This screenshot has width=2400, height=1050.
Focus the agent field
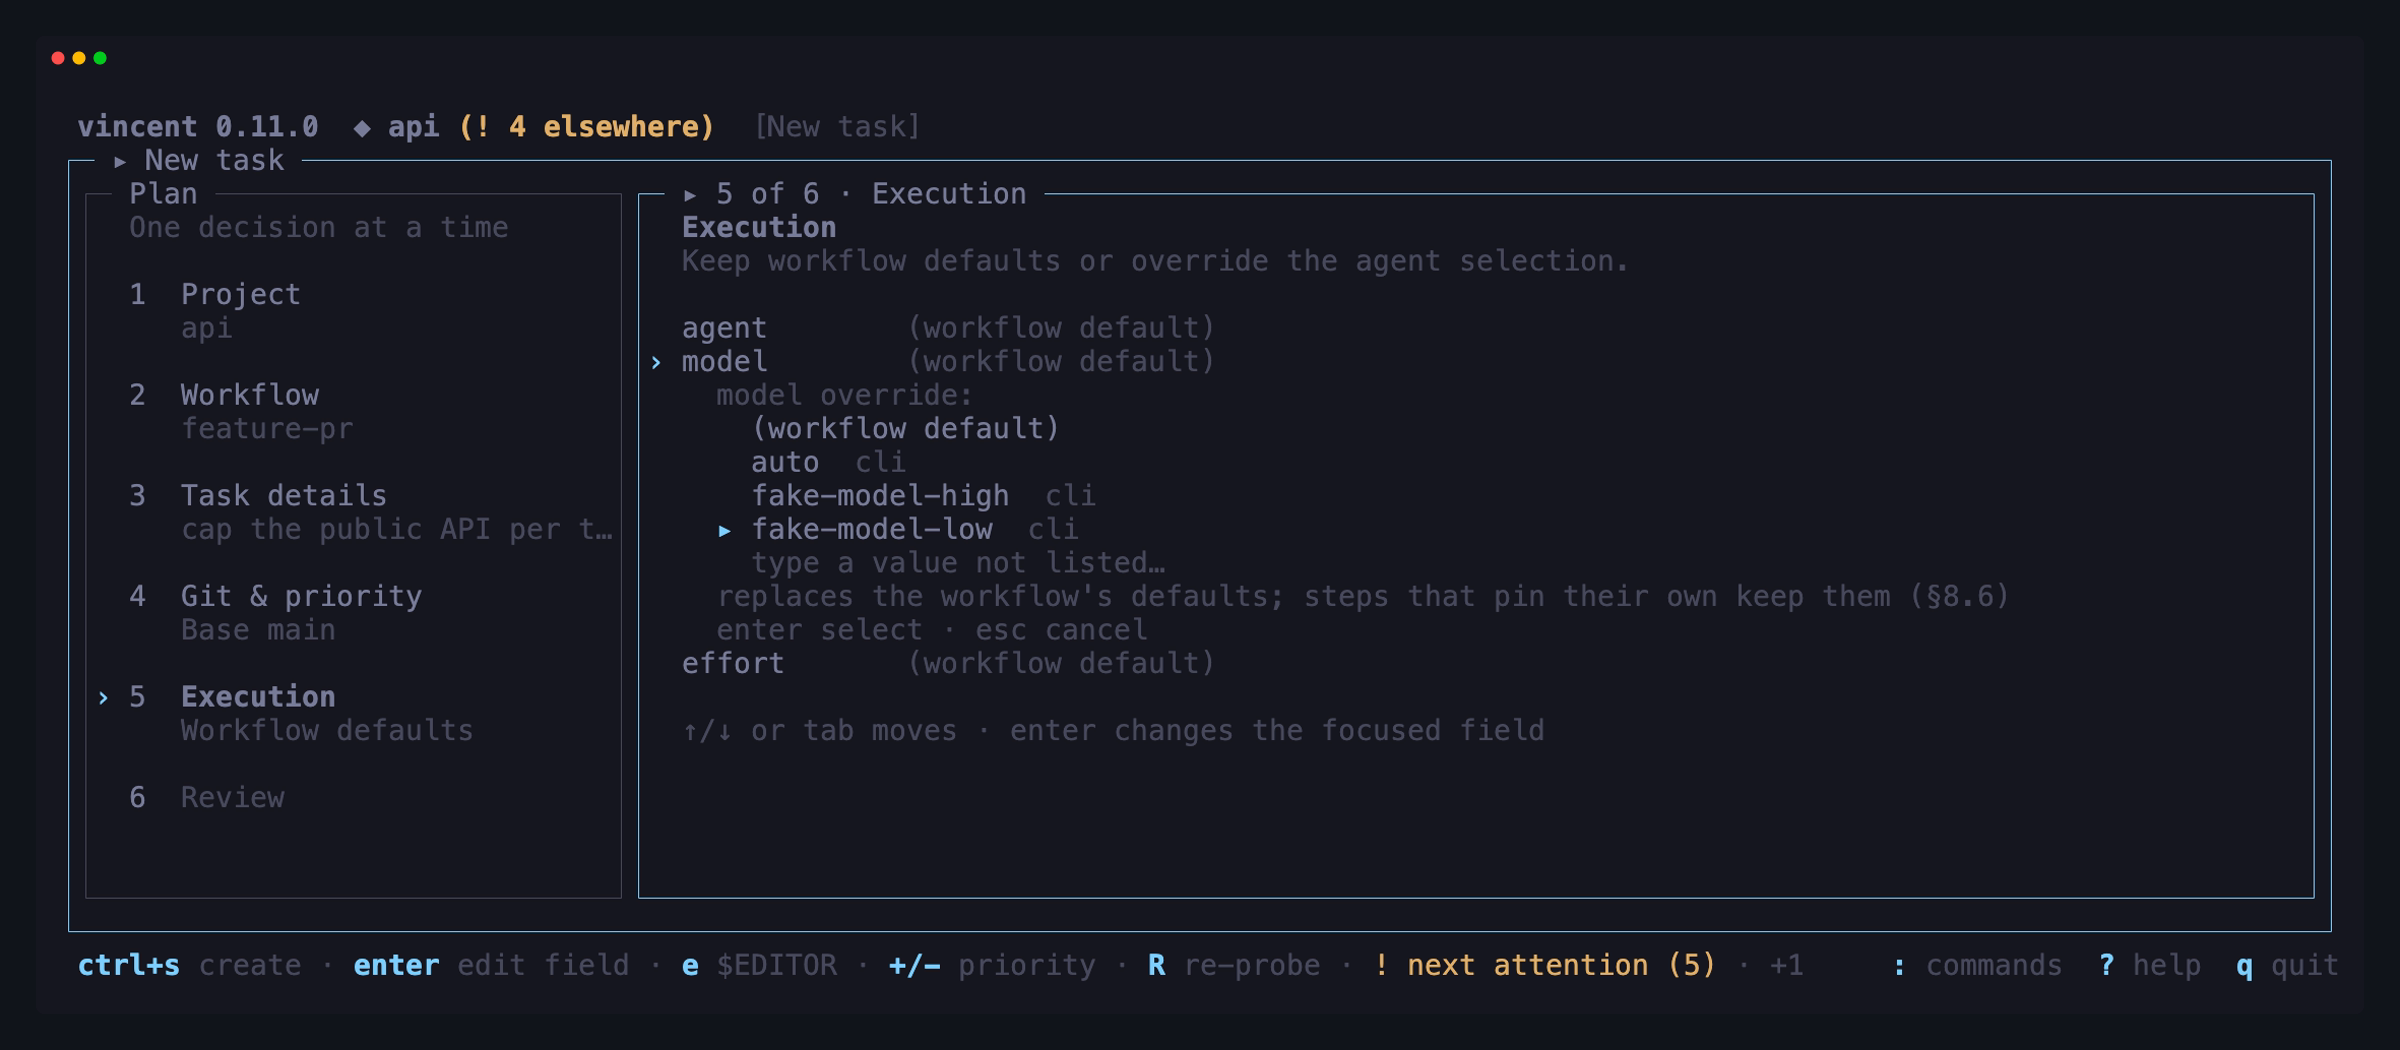tap(948, 328)
